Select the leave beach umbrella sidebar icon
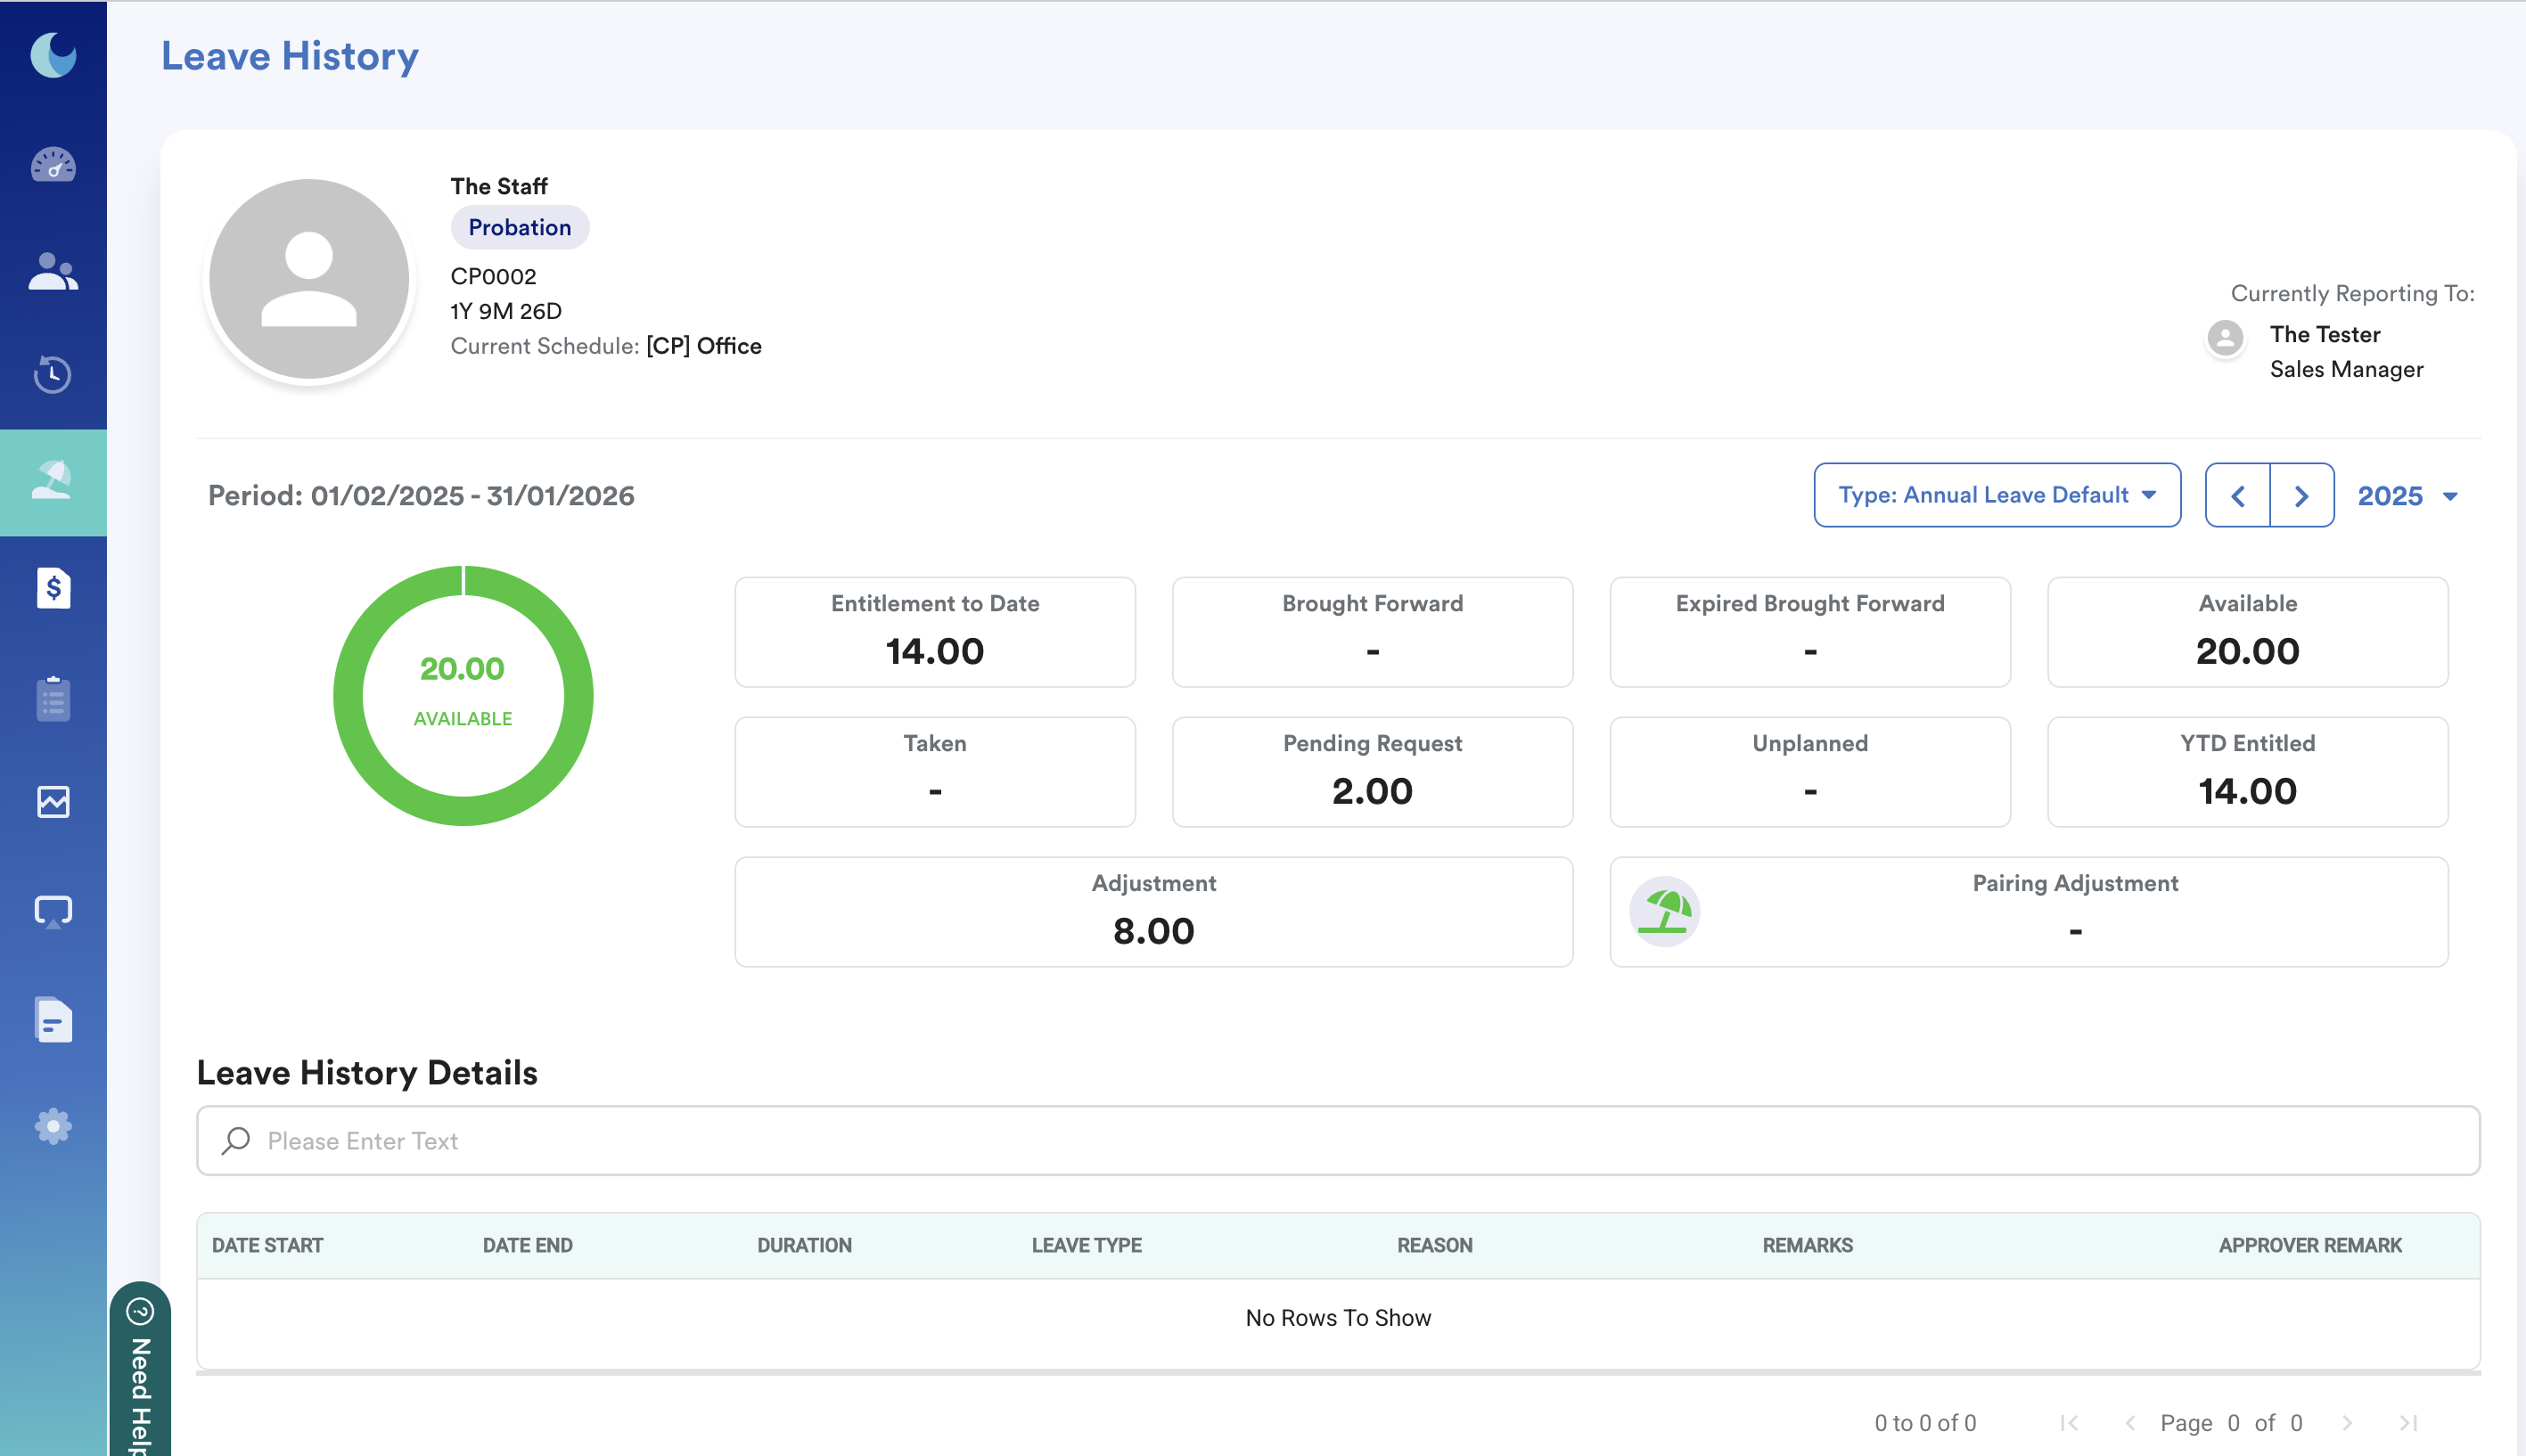 [x=53, y=481]
